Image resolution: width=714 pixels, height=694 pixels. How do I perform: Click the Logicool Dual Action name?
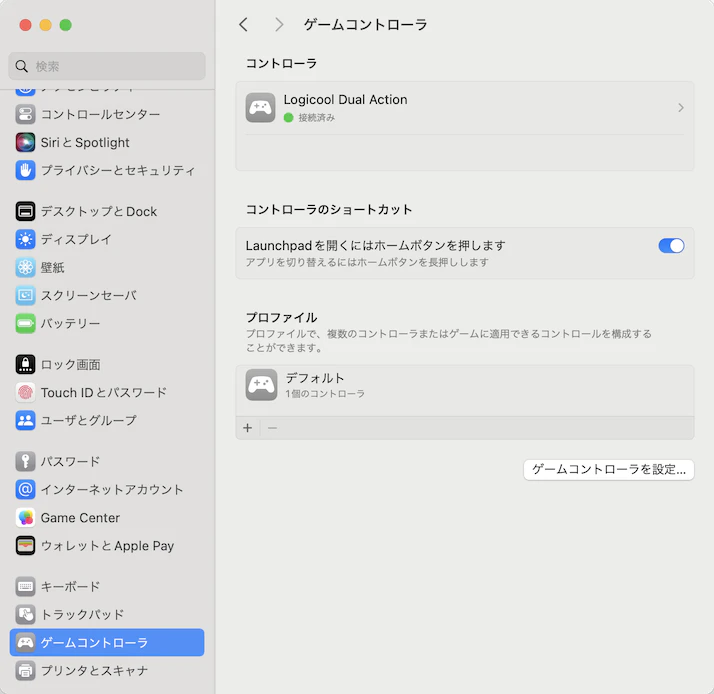345,100
